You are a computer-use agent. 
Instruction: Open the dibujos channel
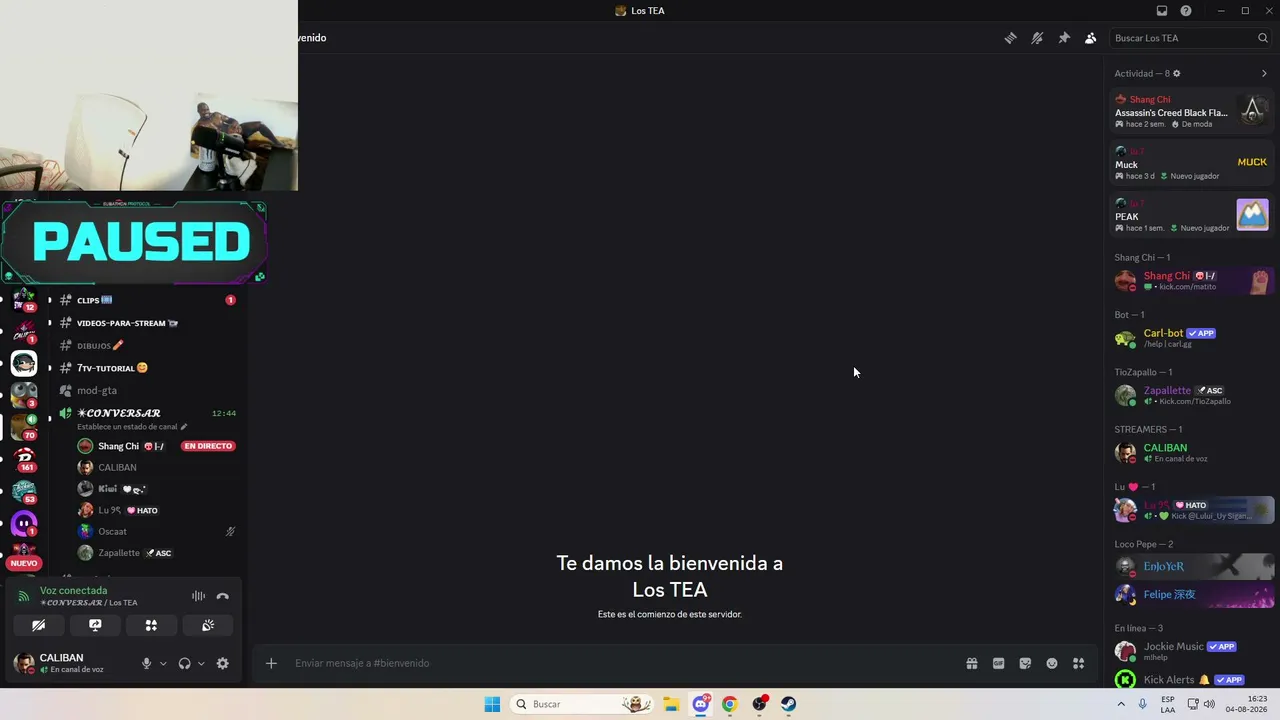click(x=147, y=345)
